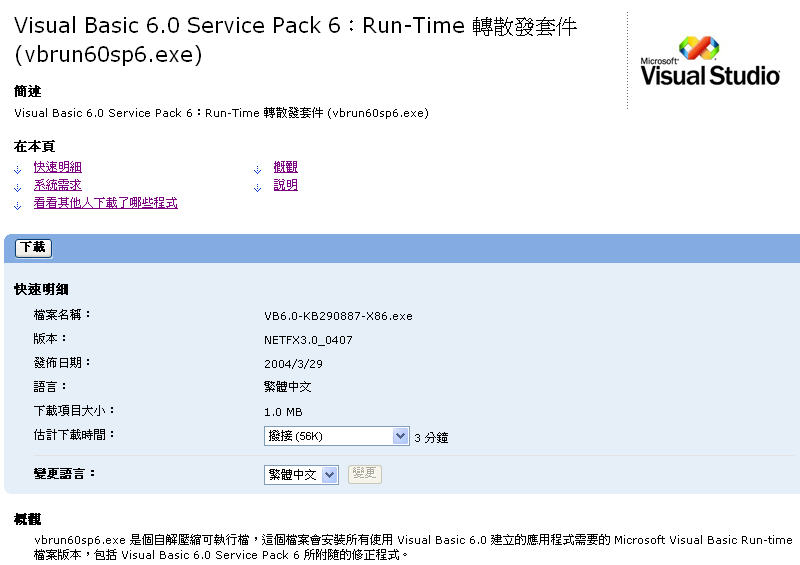
Task: Select file name VB6.0-KB290887-X86.exe text
Action: tap(338, 316)
